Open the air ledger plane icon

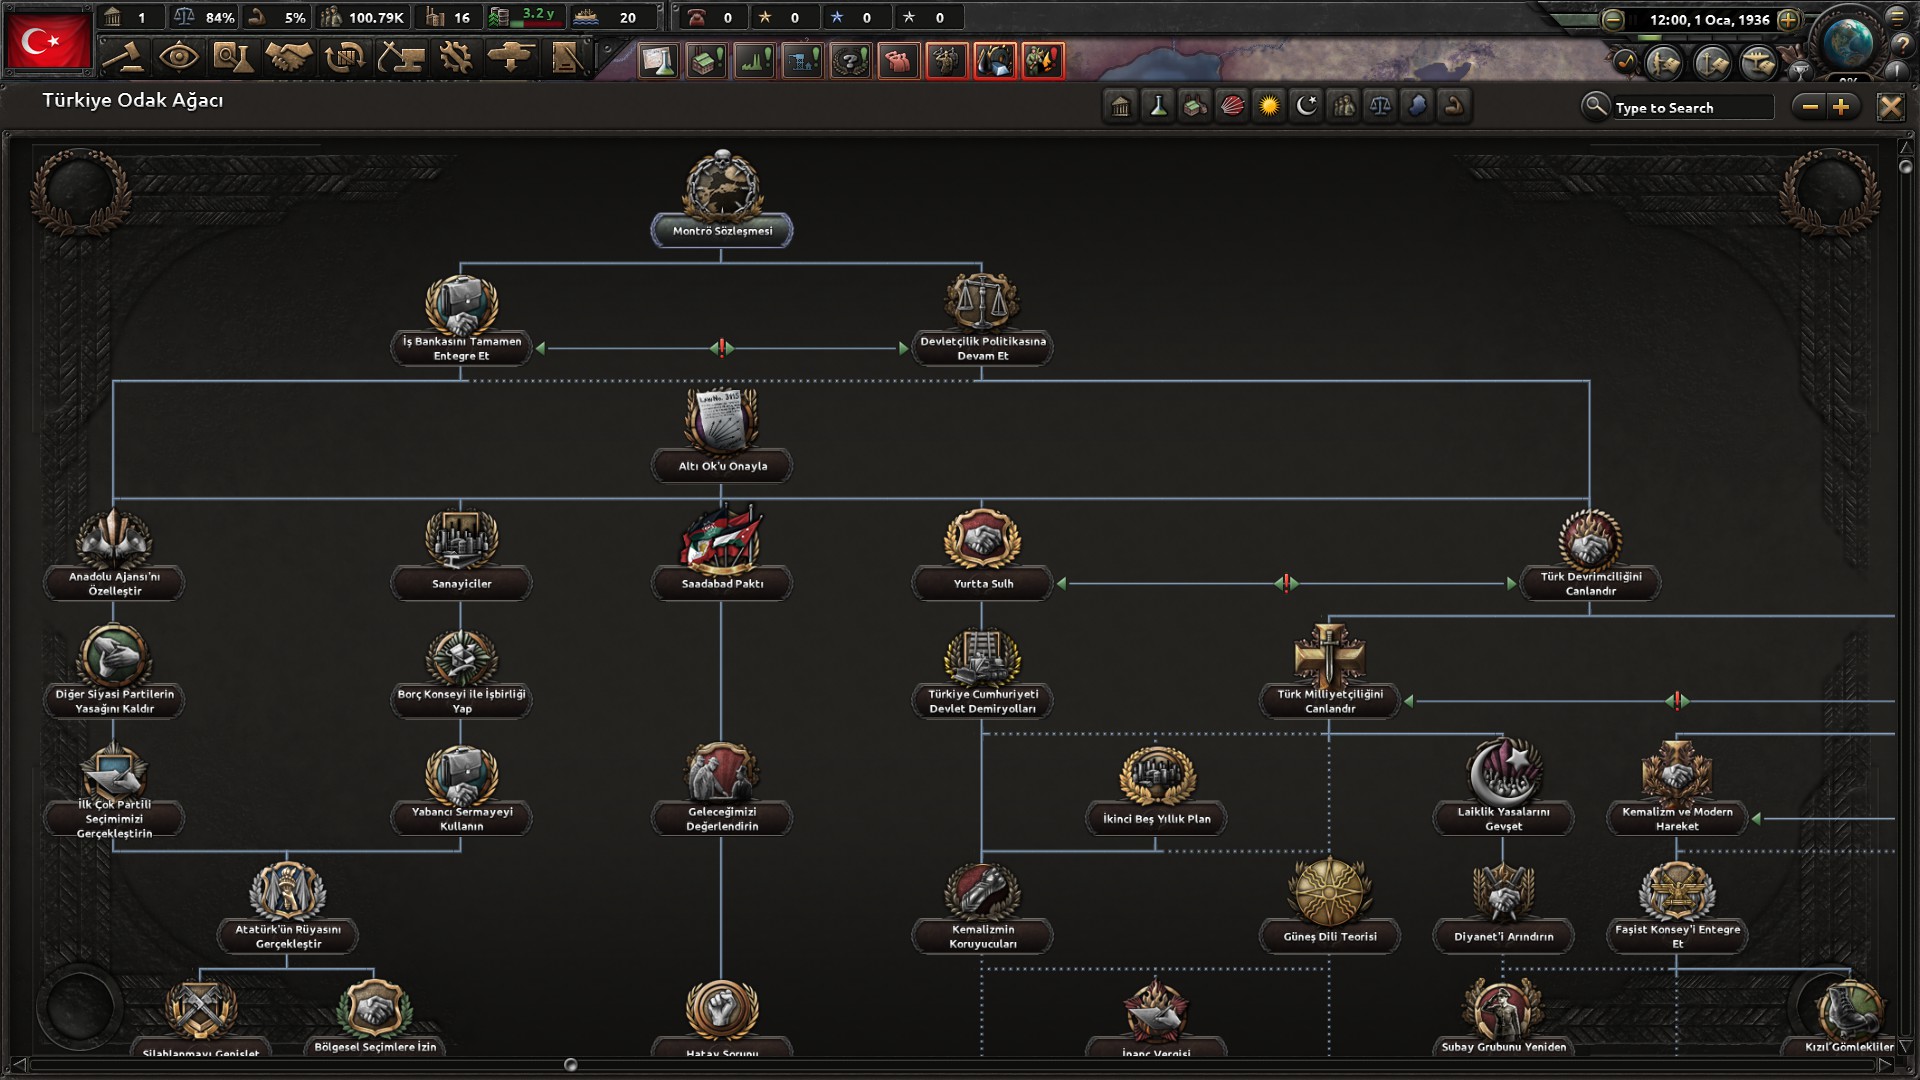tap(1758, 63)
